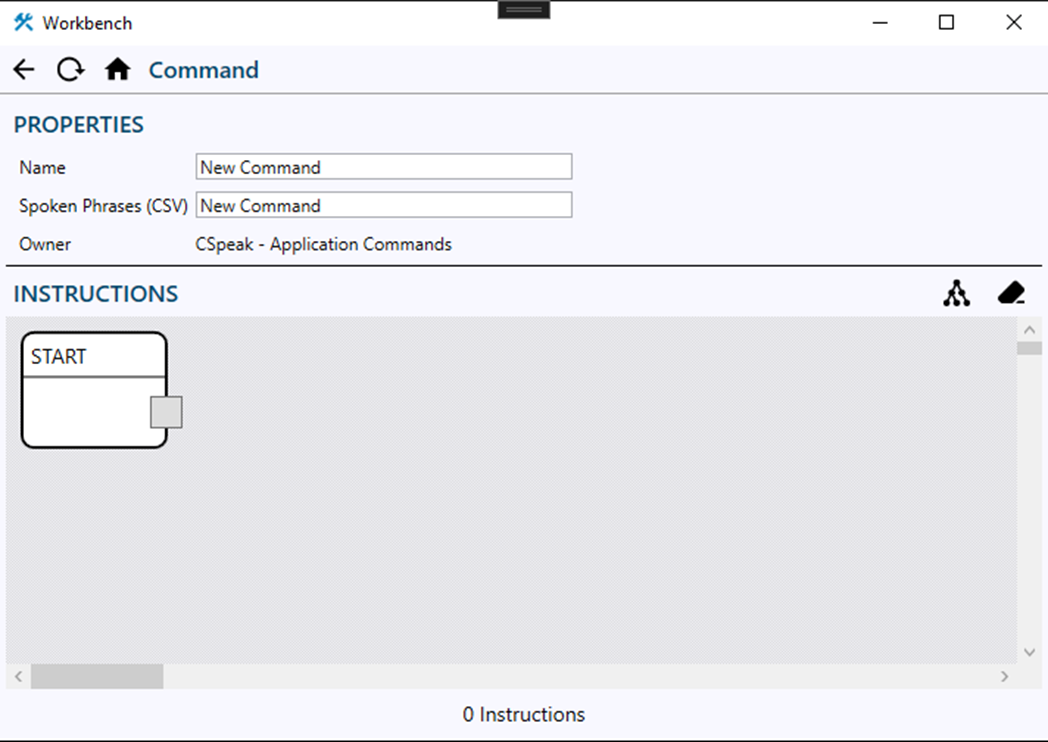Click the horizontal scrollbar right arrow
This screenshot has height=742, width=1048.
point(1005,677)
